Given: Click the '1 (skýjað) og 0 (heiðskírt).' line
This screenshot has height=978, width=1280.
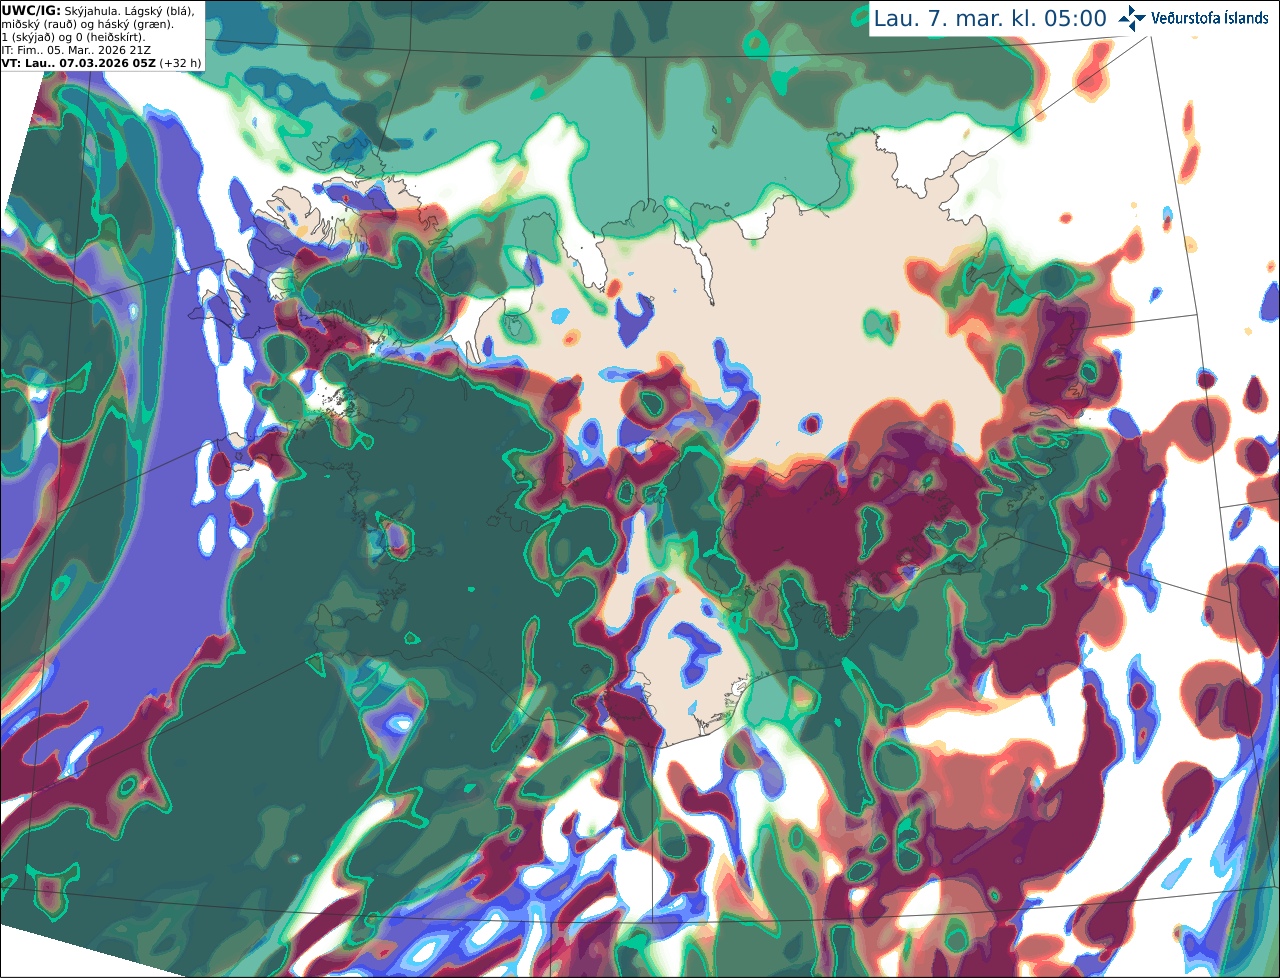Looking at the screenshot, I should pyautogui.click(x=73, y=37).
